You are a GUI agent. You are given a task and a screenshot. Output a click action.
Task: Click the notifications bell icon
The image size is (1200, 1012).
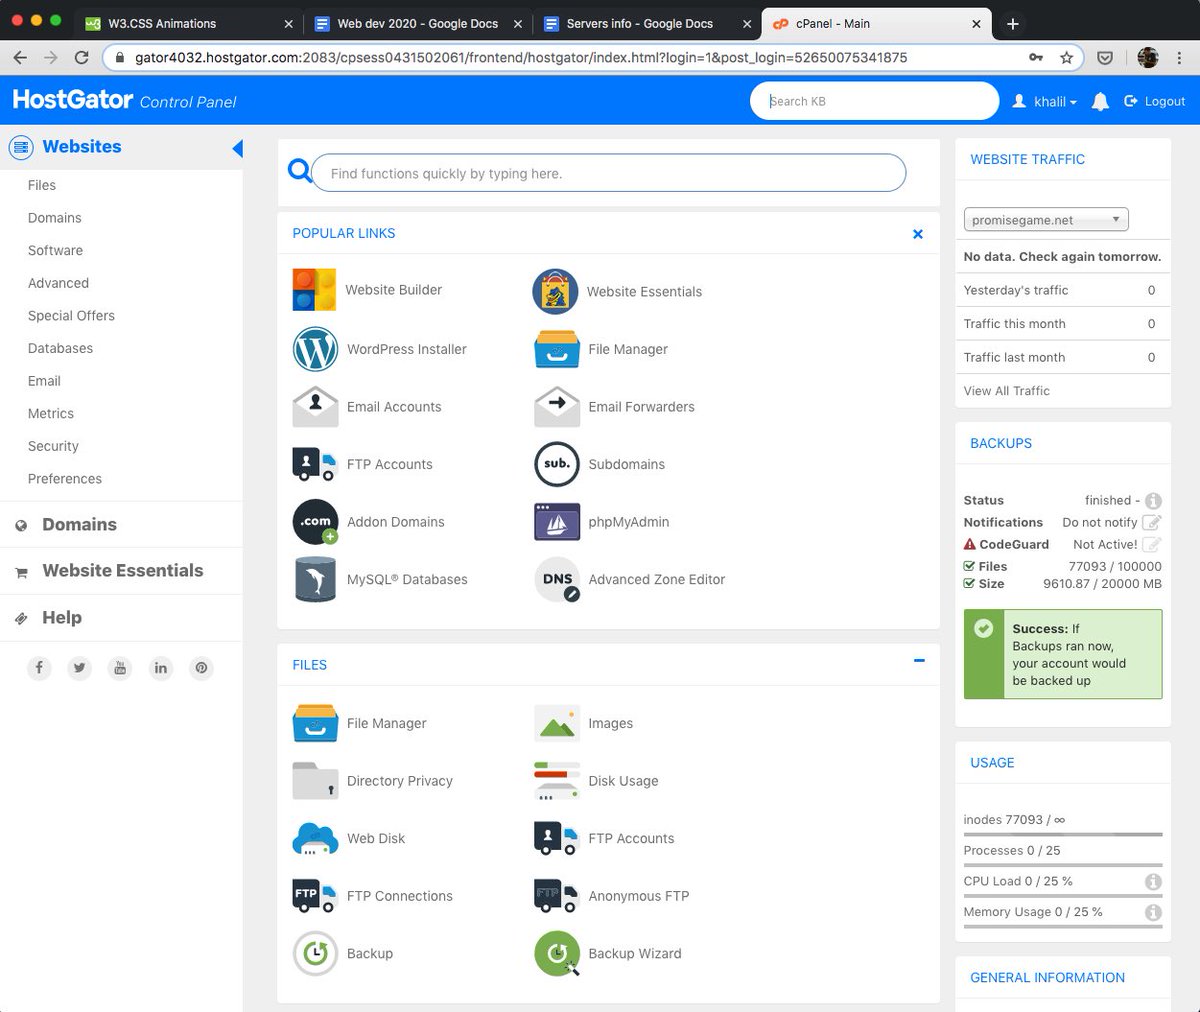tap(1100, 102)
